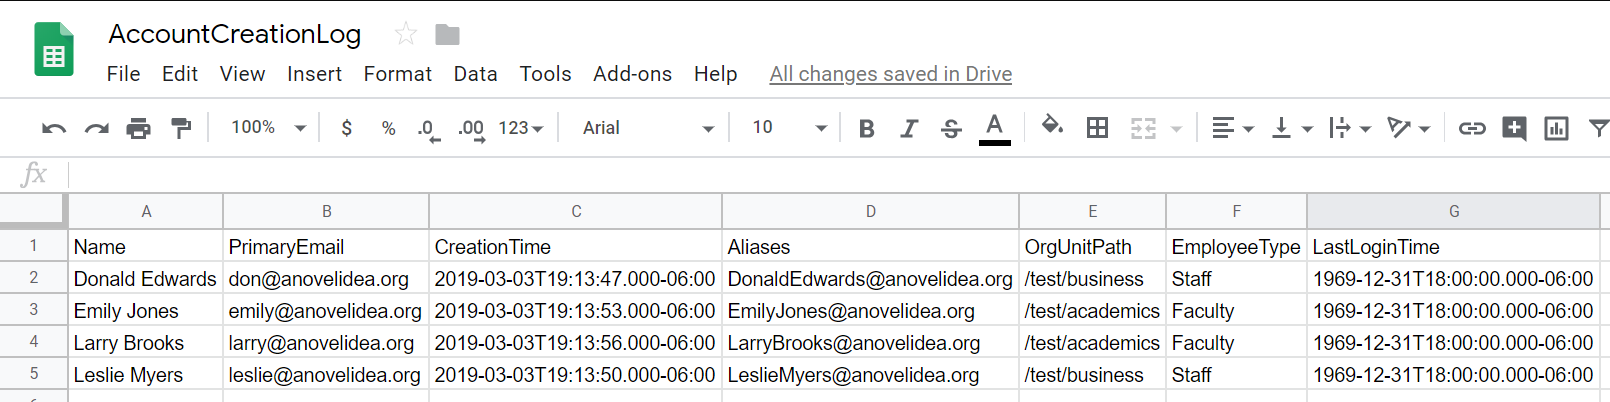1610x402 pixels.
Task: Toggle strikethrough formatting
Action: [x=951, y=128]
